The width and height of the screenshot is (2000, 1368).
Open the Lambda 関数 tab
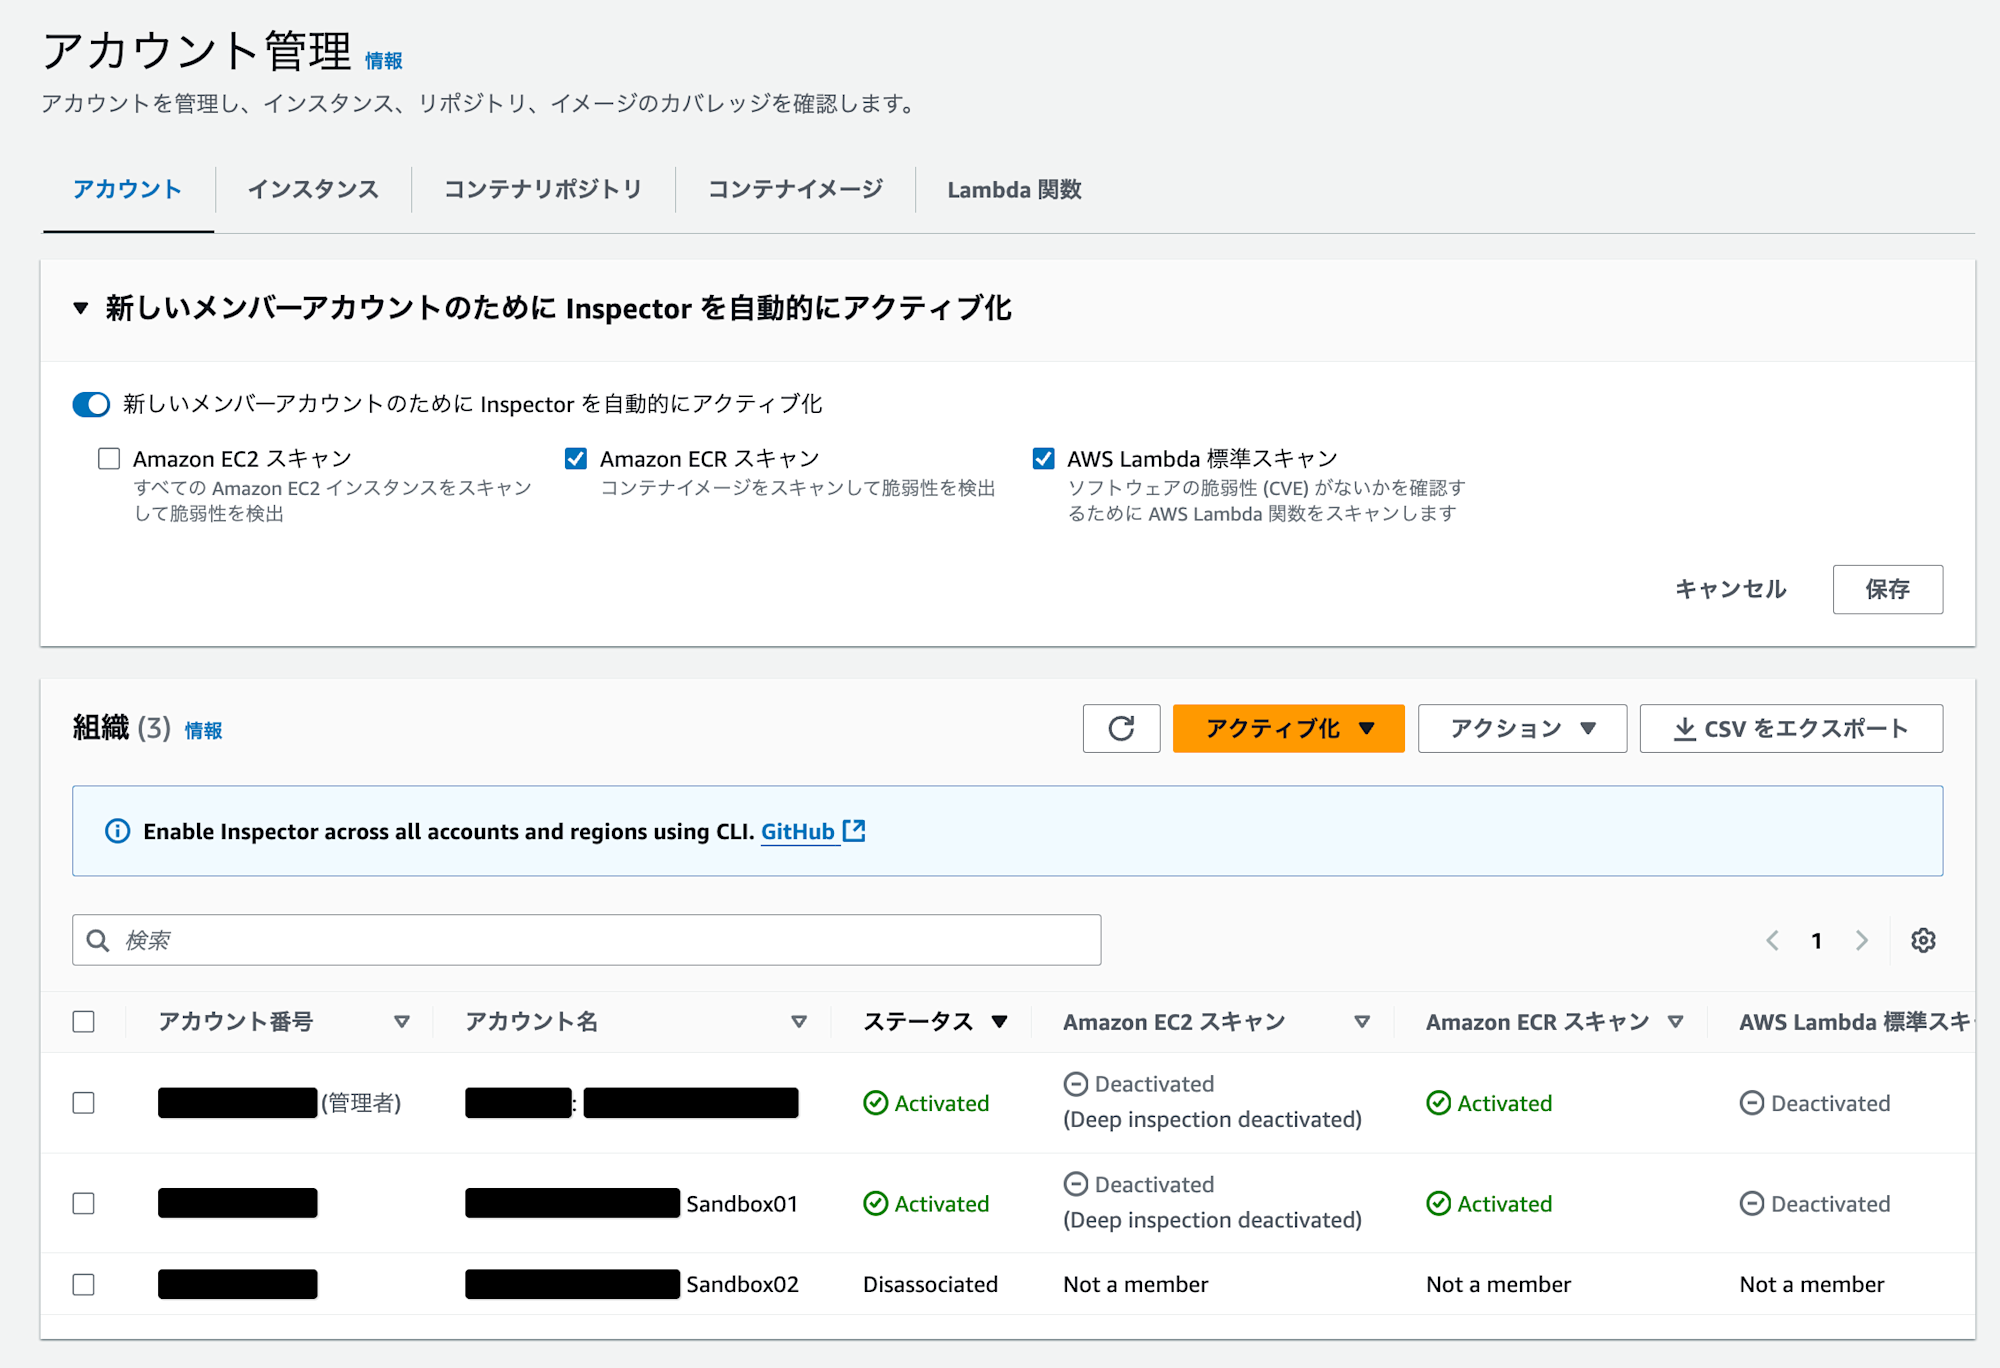1014,189
